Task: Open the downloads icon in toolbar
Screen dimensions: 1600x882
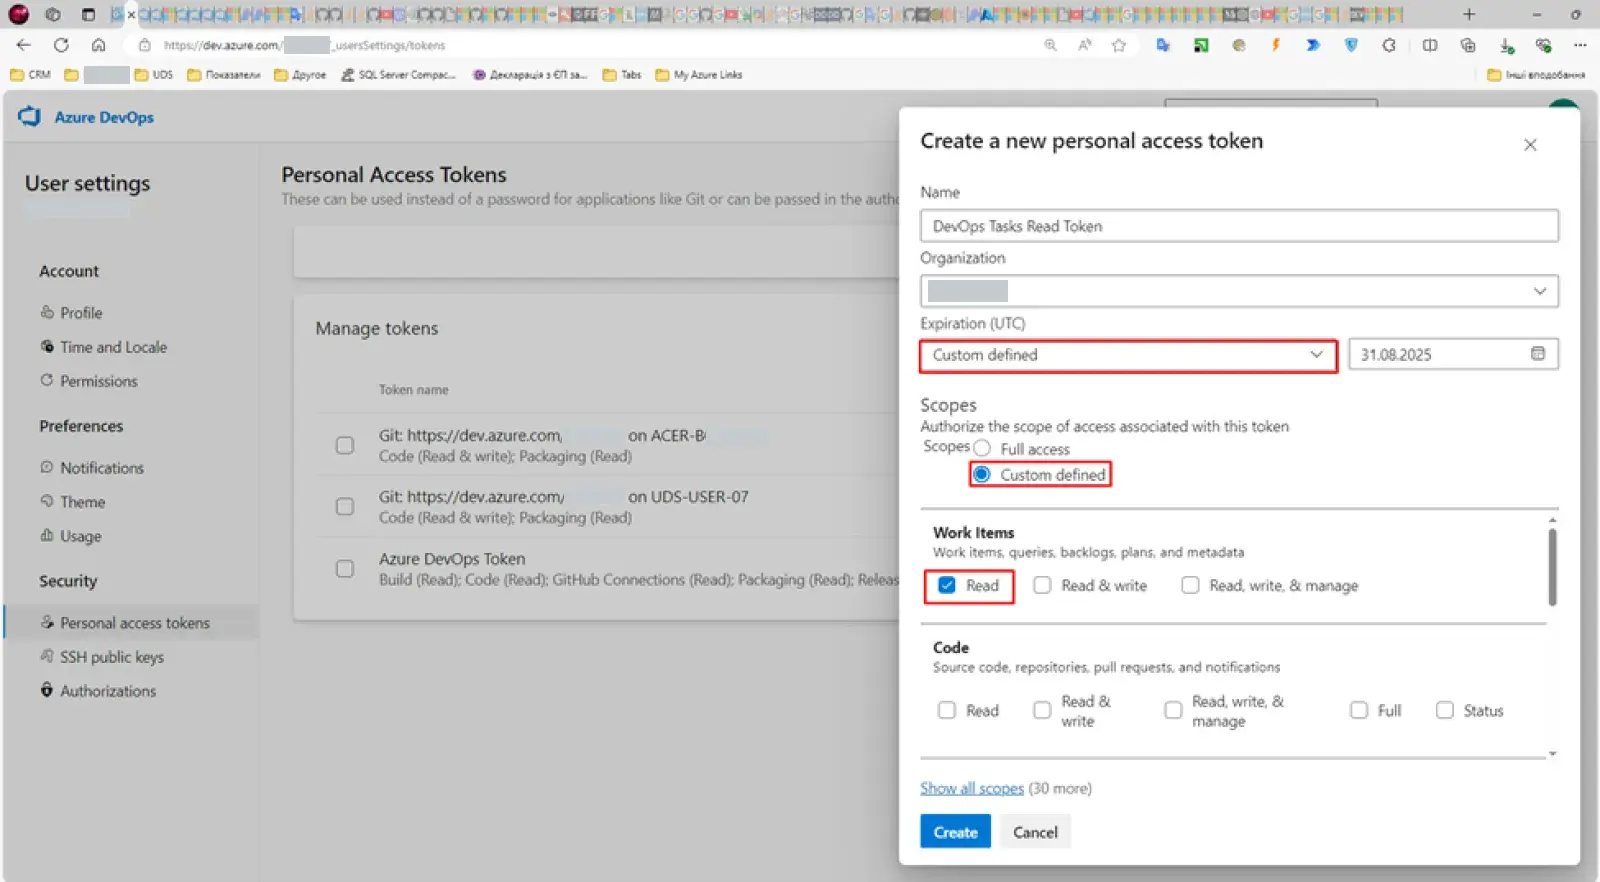Action: (x=1506, y=45)
